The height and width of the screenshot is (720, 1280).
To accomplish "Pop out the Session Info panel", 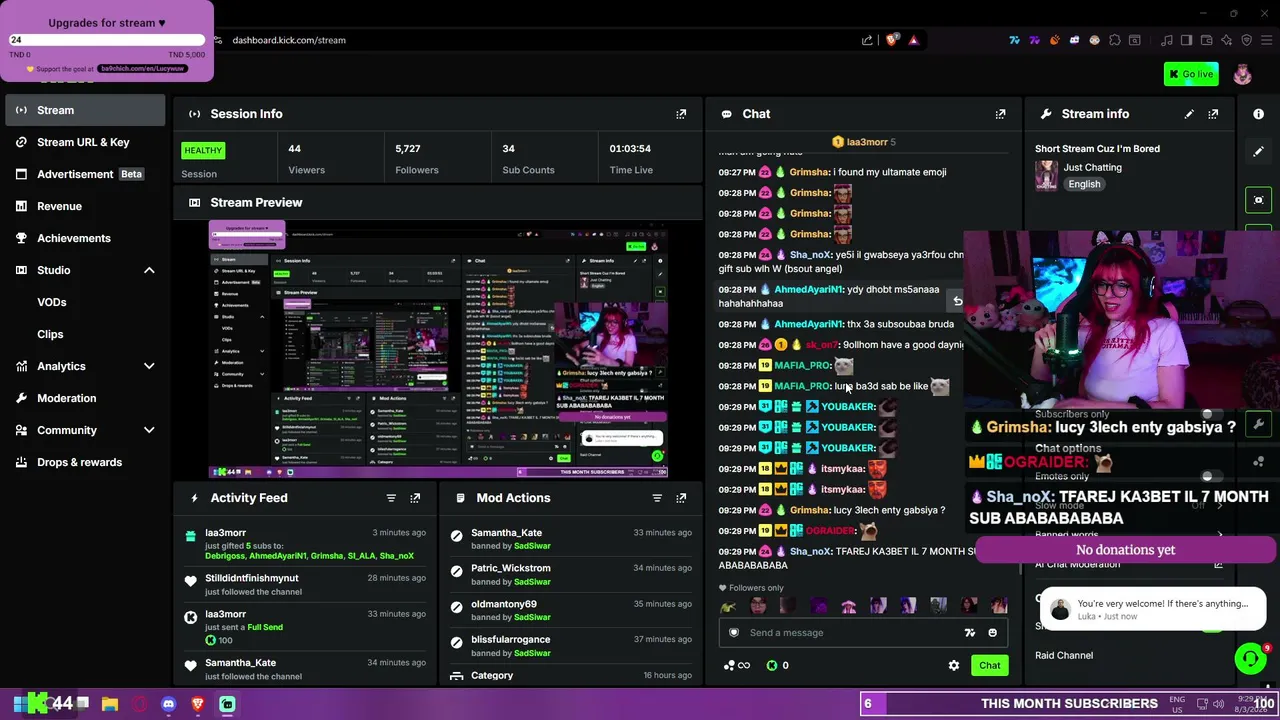I will pos(681,114).
